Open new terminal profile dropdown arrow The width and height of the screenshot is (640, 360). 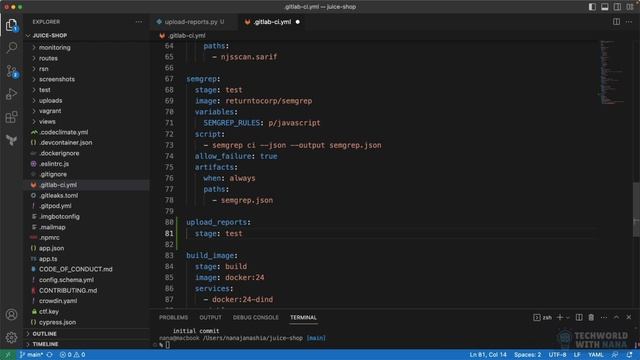[x=567, y=318]
